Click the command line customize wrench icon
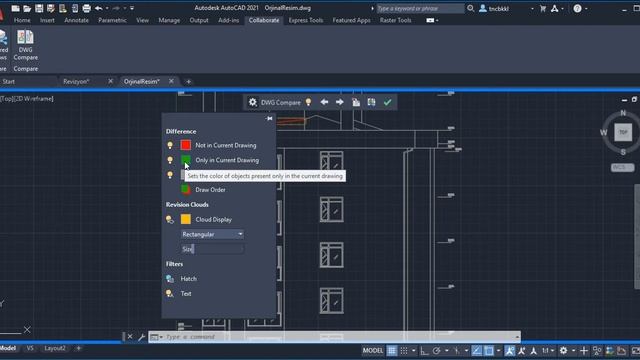Viewport: 640px width, 360px height. click(x=141, y=337)
